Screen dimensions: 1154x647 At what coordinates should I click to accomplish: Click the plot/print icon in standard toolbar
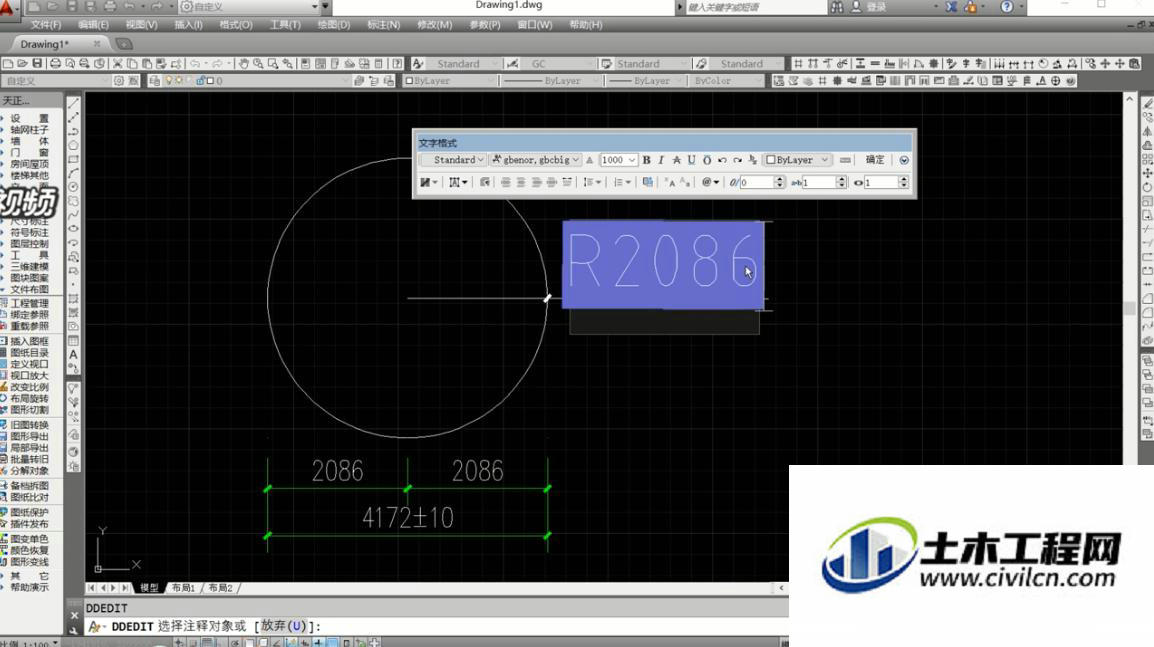(x=54, y=64)
